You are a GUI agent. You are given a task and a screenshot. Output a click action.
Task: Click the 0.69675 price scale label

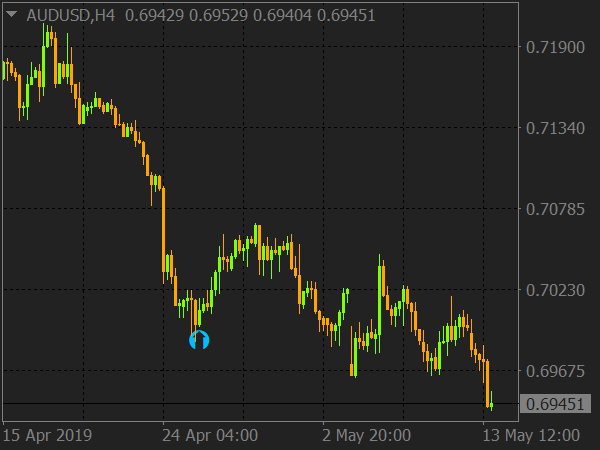(555, 371)
